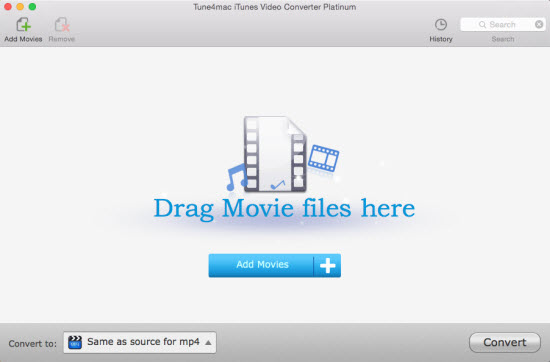
Task: Click the History label in the toolbar
Action: click(441, 39)
